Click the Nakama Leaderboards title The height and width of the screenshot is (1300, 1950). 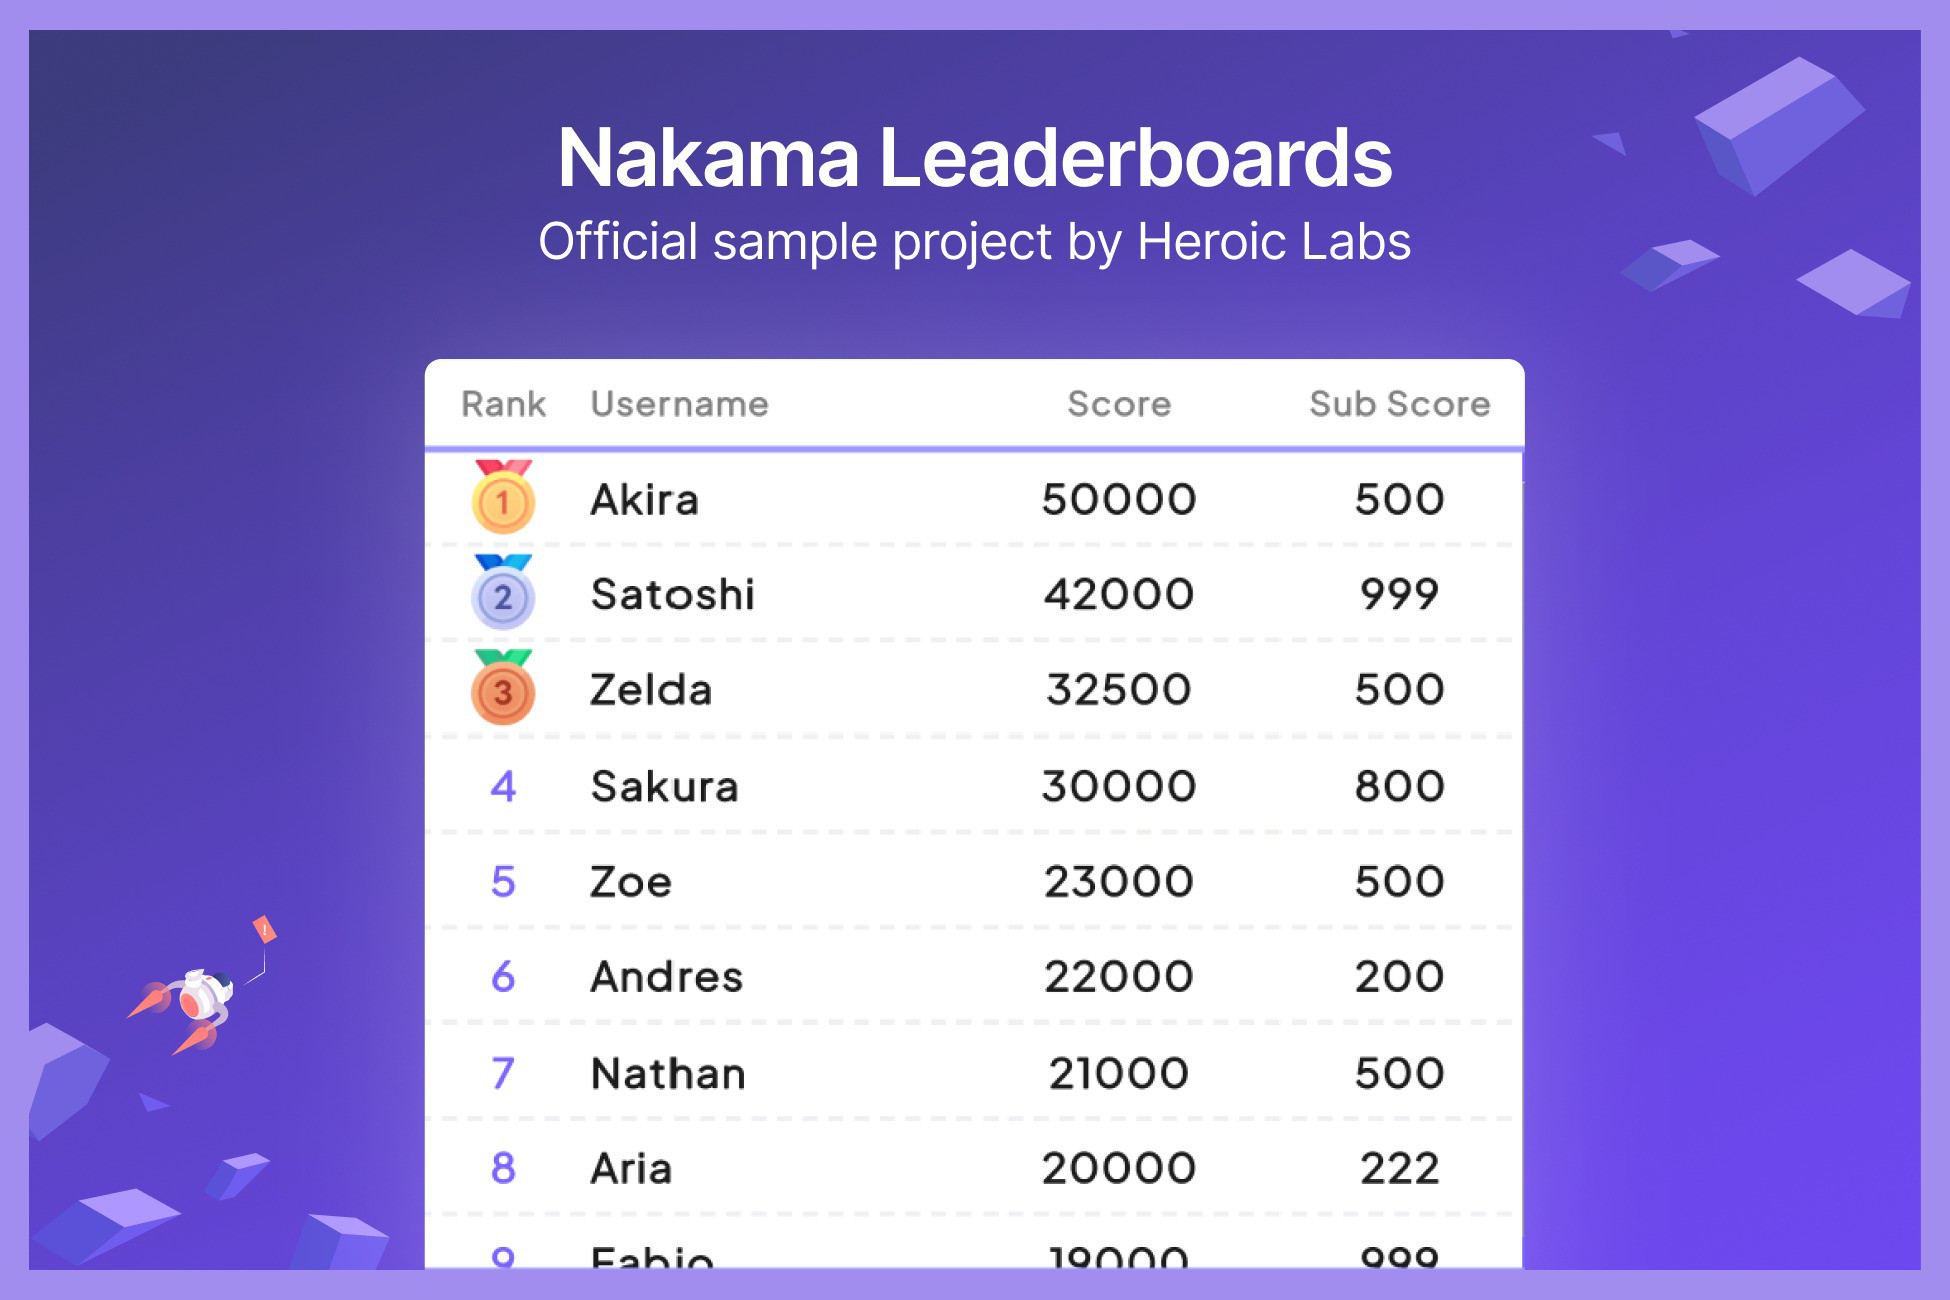click(975, 155)
